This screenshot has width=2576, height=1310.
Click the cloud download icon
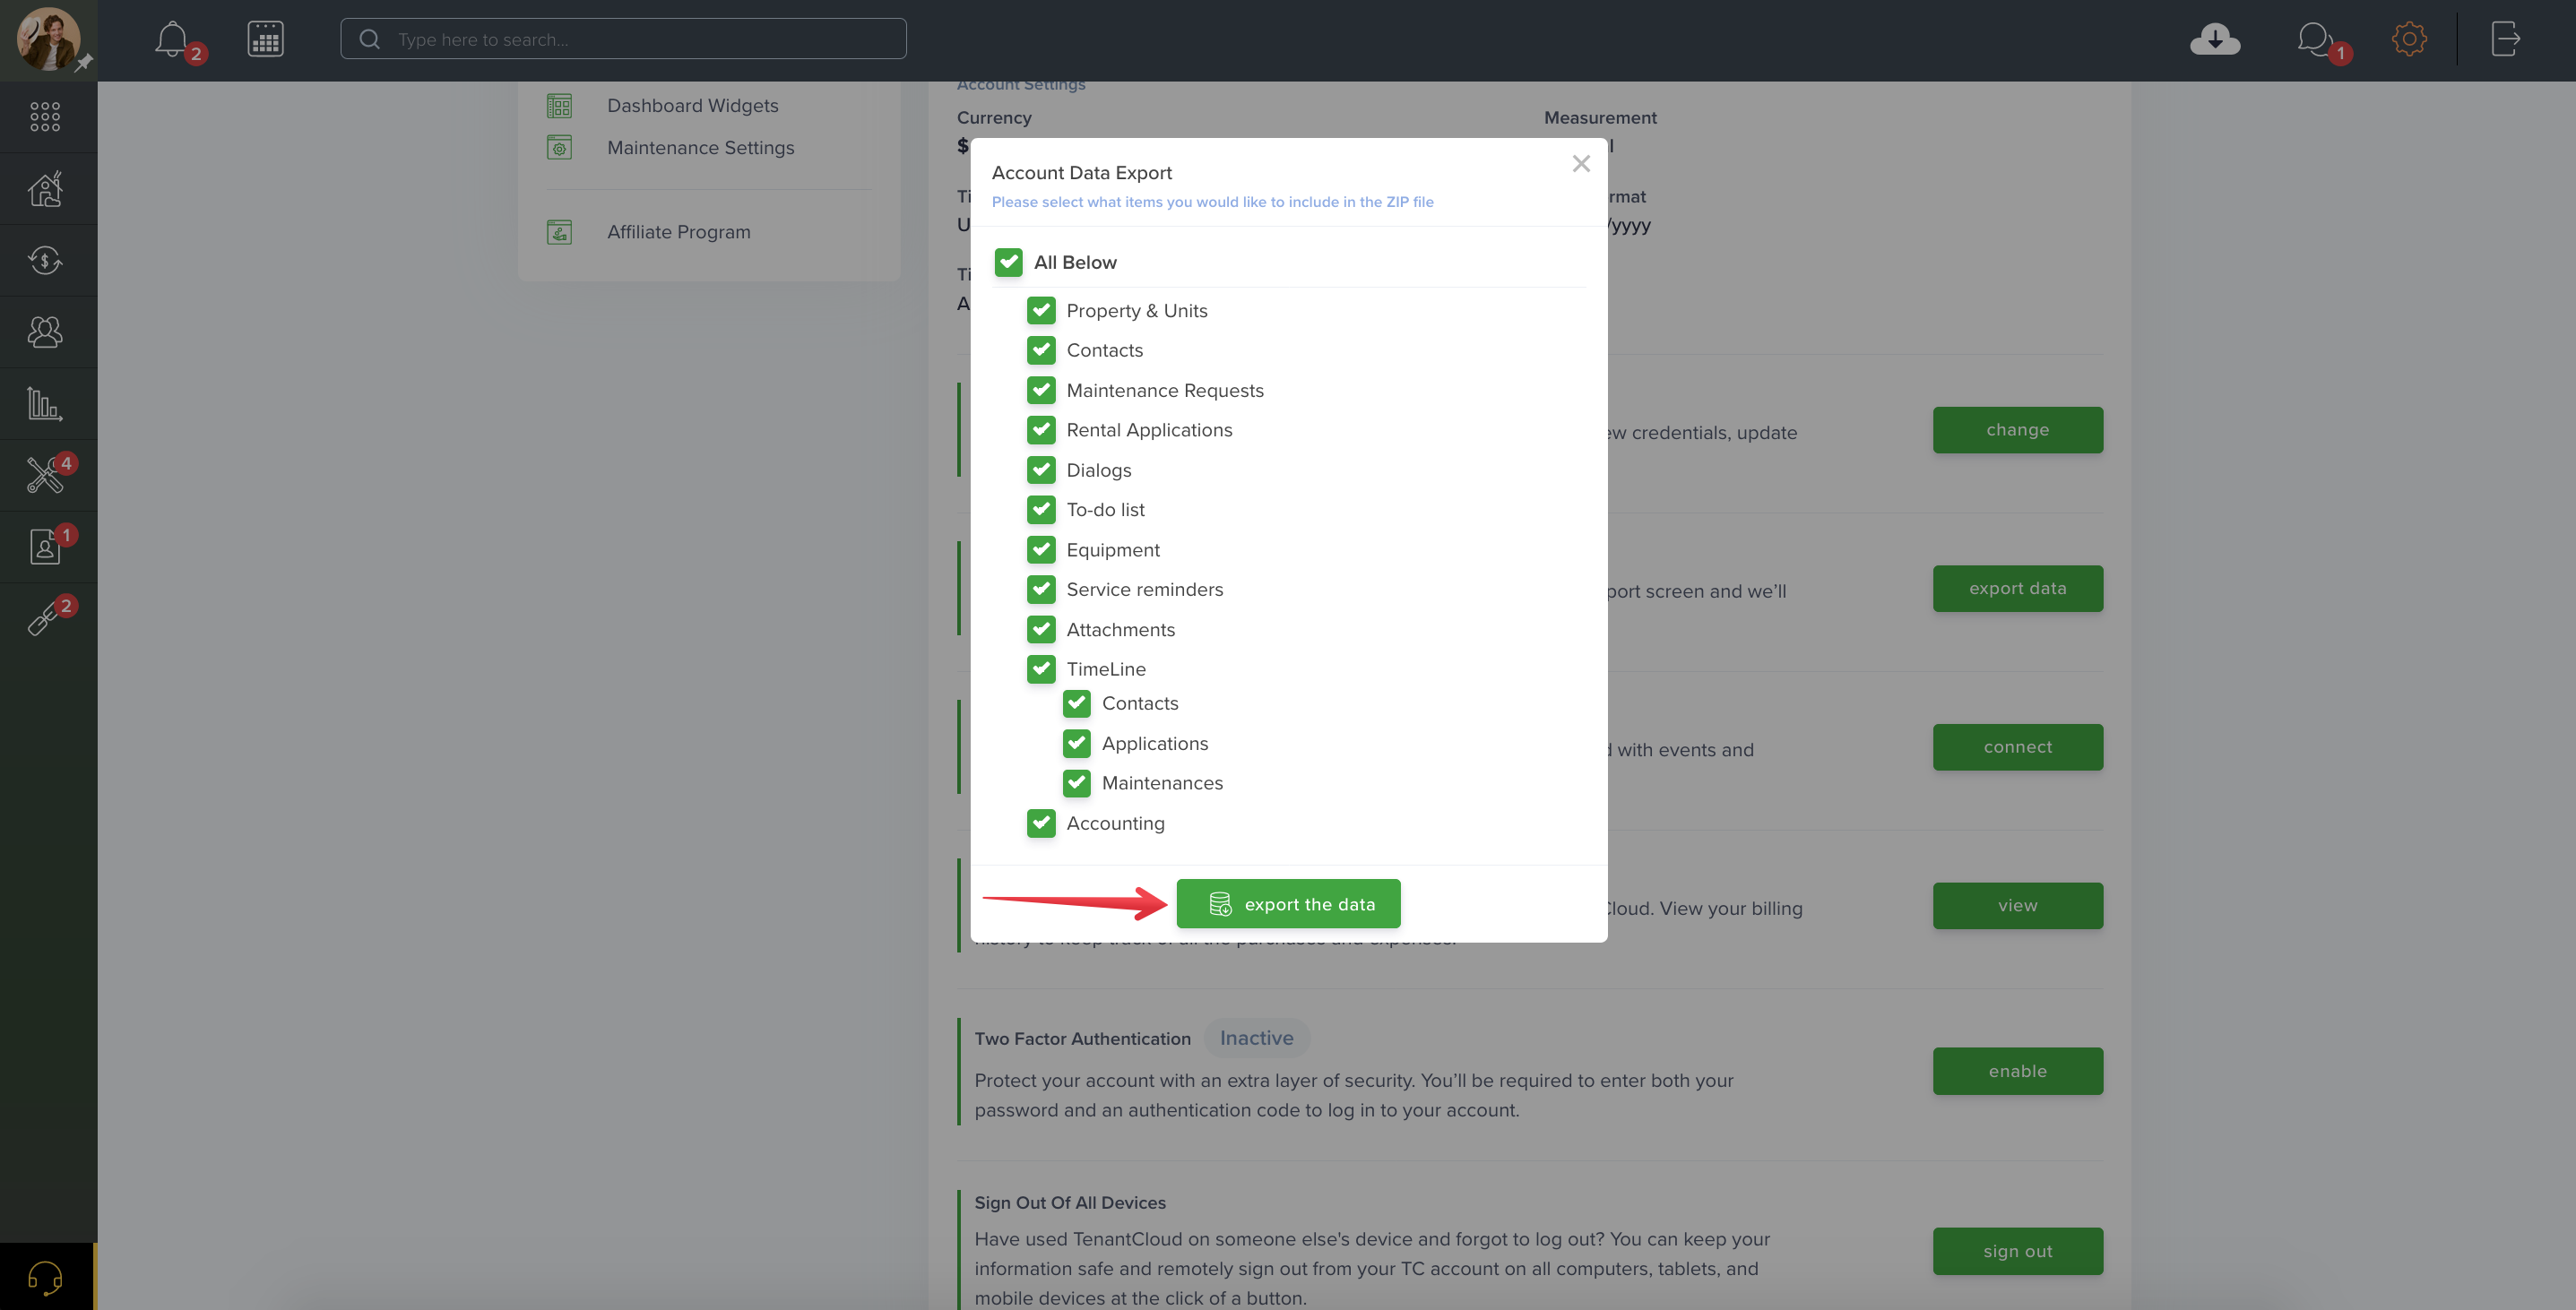click(x=2215, y=39)
